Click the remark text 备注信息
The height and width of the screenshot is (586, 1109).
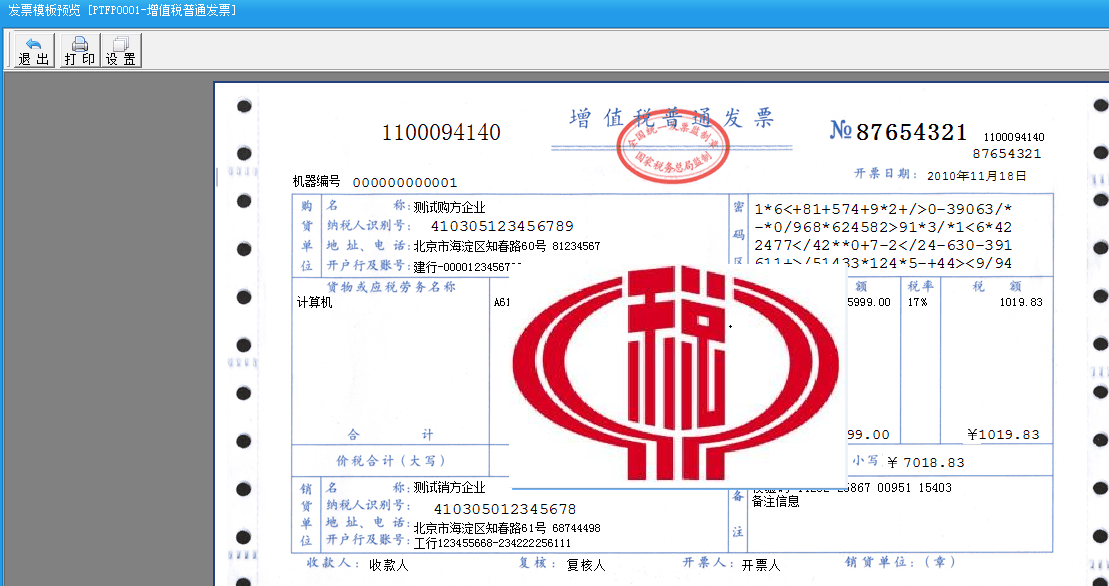point(775,501)
